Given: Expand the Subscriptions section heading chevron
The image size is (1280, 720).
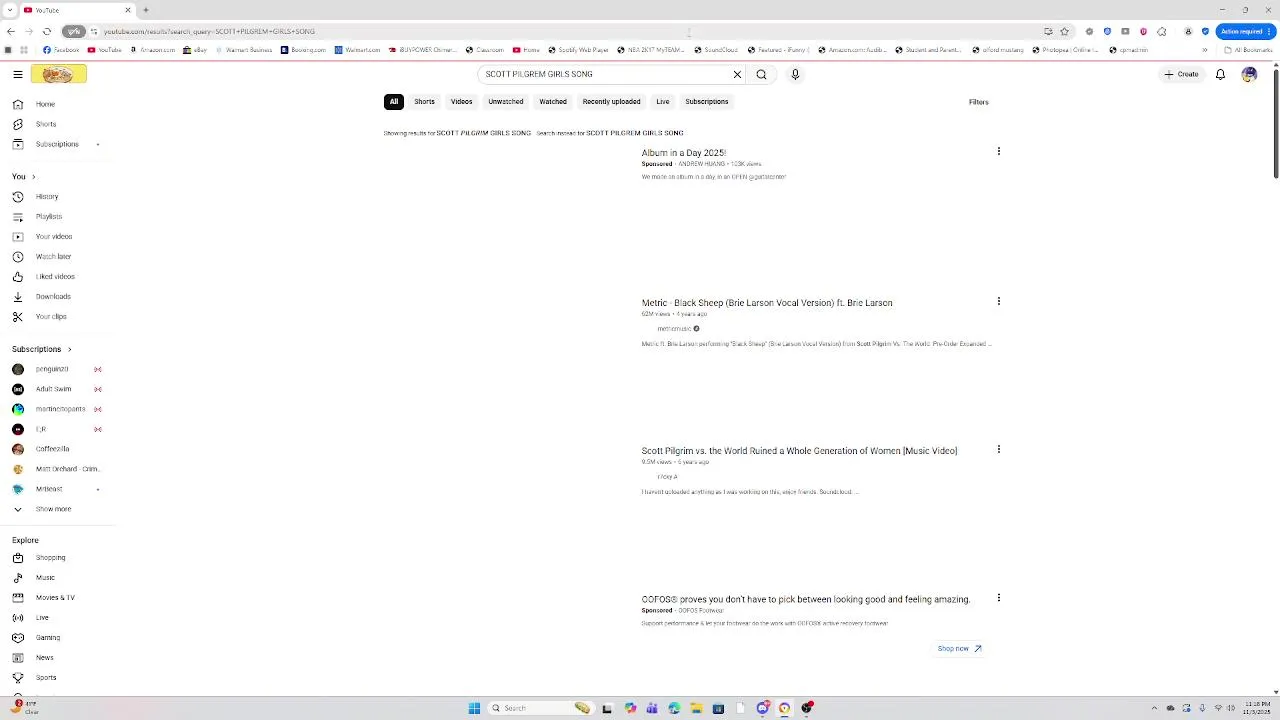Looking at the screenshot, I should click(x=69, y=349).
